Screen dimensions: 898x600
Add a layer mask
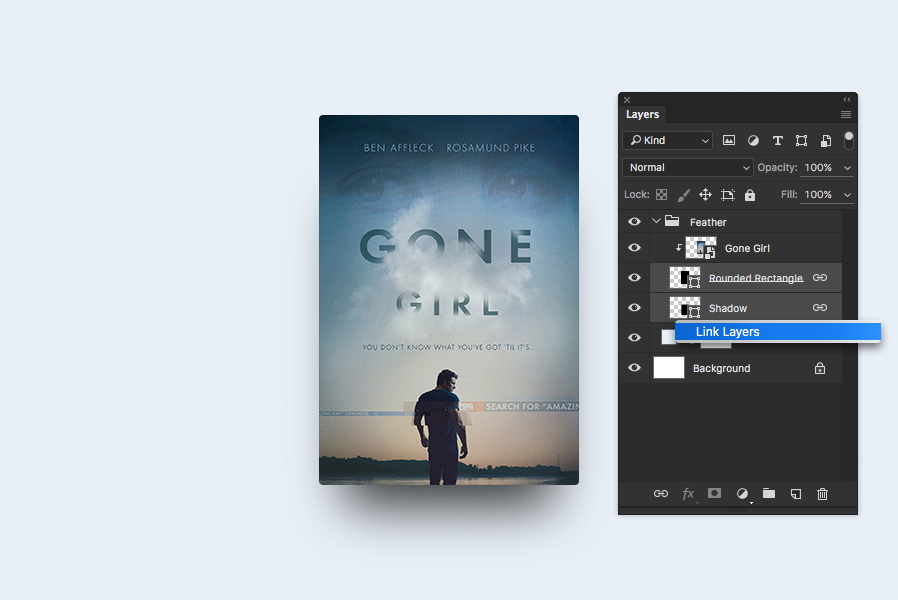tap(714, 493)
